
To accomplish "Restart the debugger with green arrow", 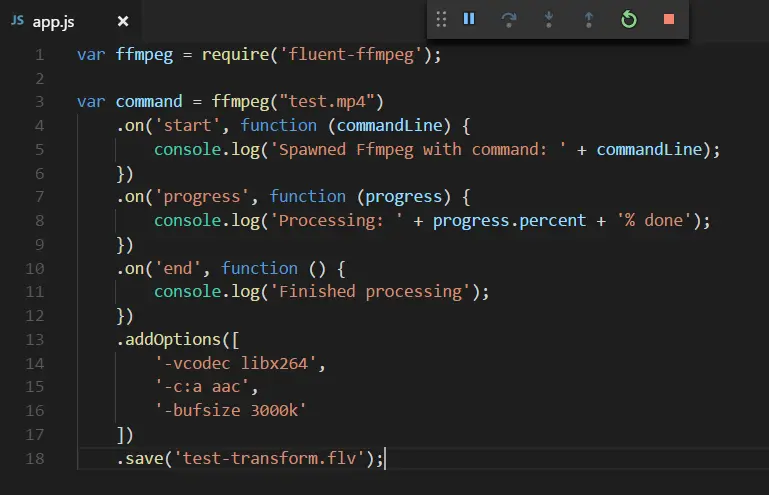I will [629, 19].
